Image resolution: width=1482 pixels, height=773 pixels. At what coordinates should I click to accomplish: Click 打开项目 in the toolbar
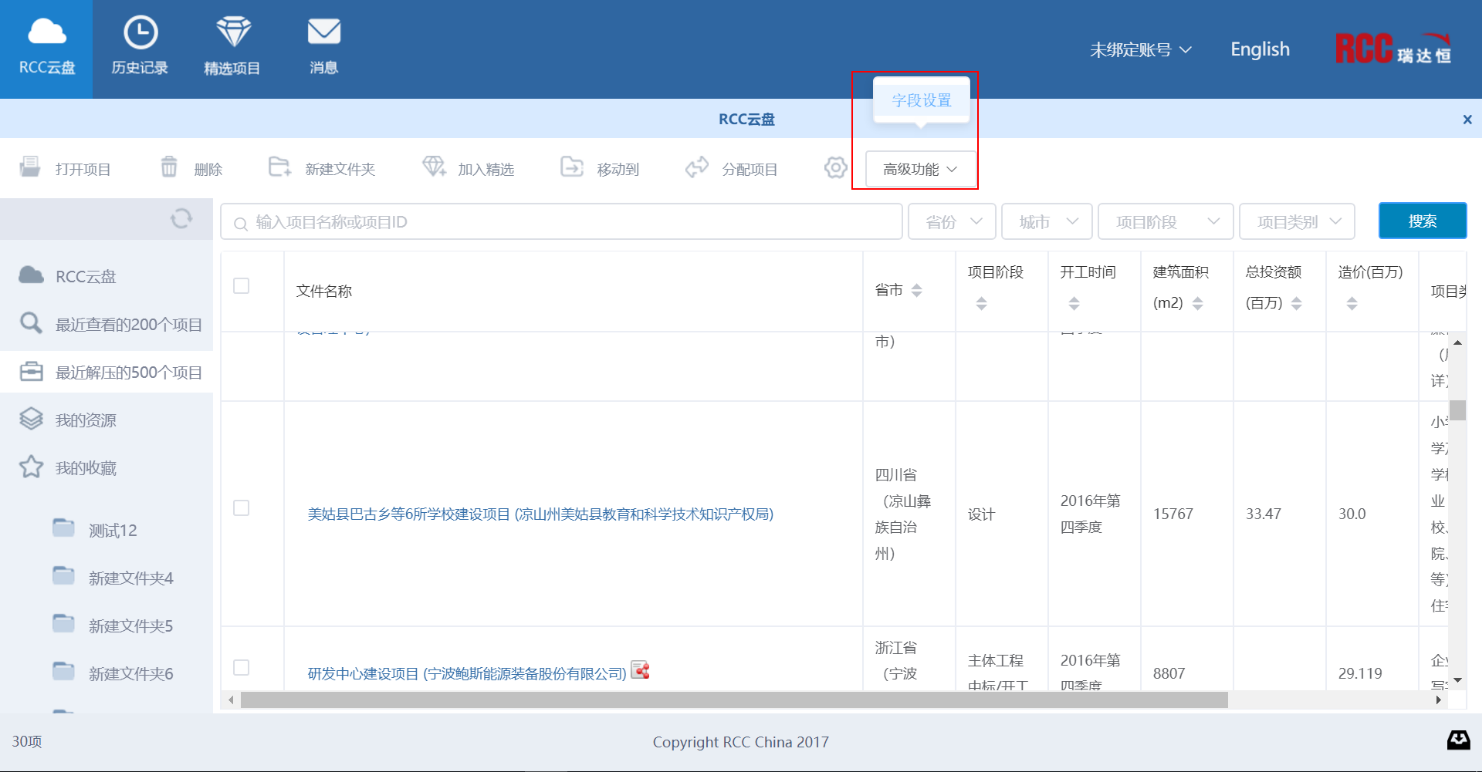[67, 169]
